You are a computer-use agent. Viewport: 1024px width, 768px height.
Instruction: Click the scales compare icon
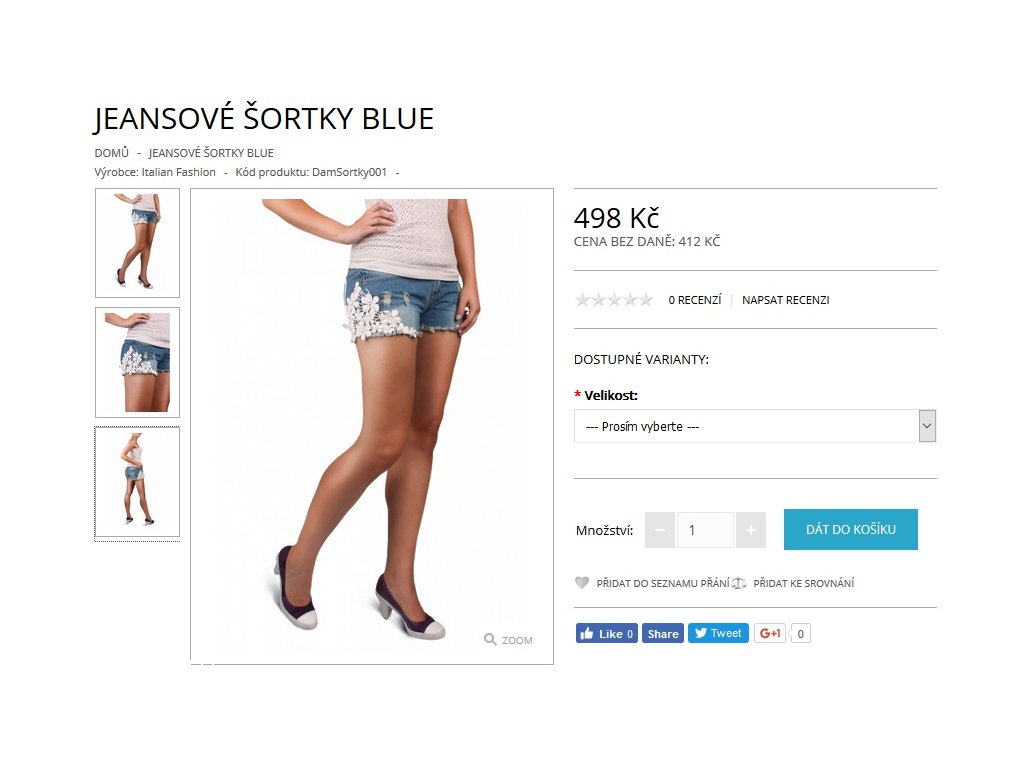pos(739,583)
